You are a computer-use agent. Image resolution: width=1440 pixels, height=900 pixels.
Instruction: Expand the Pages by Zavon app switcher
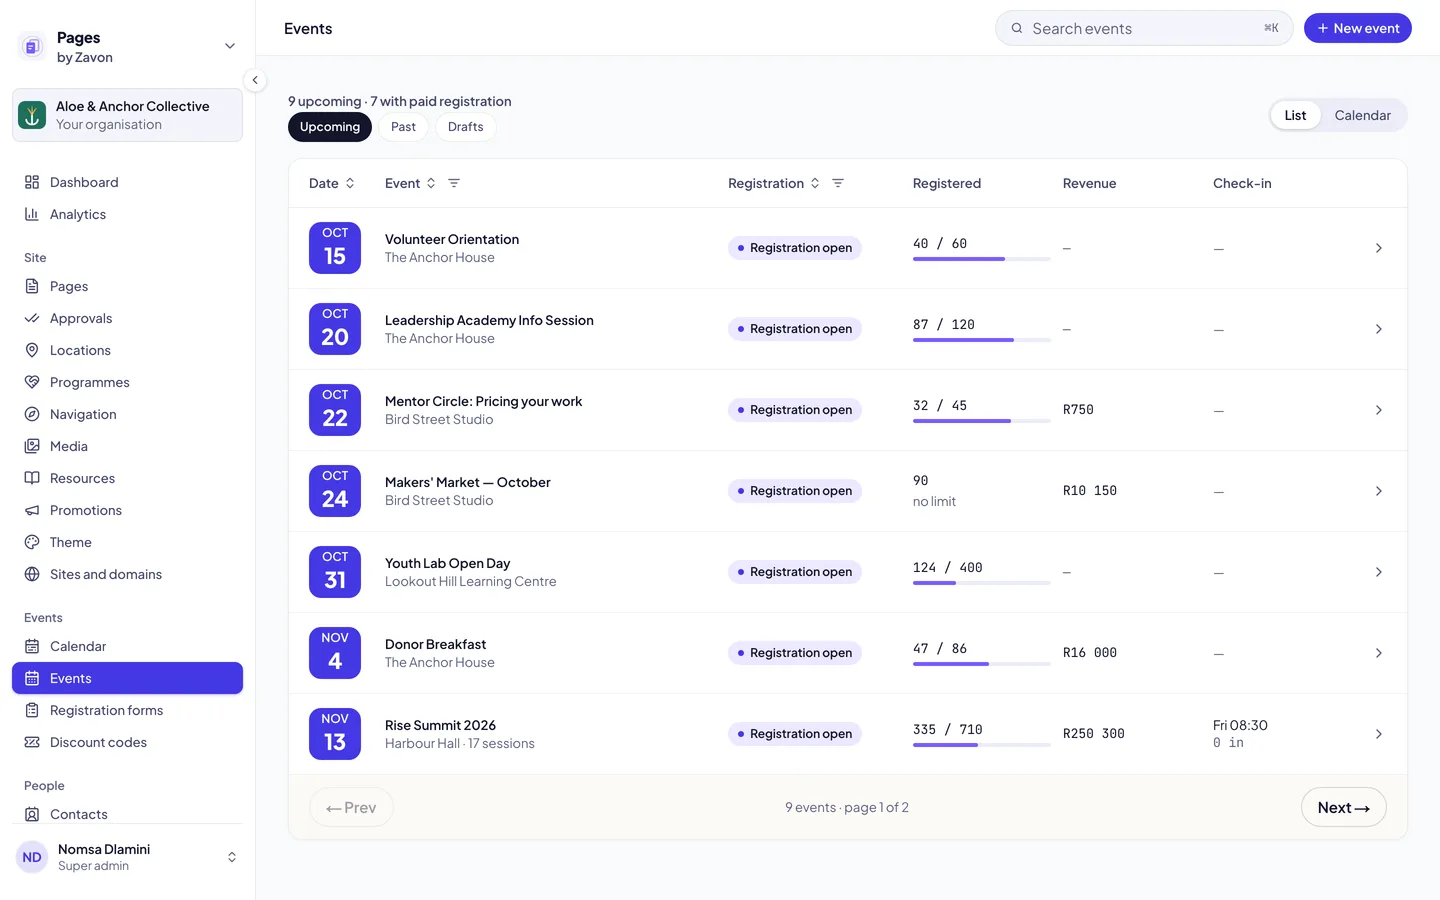click(230, 46)
